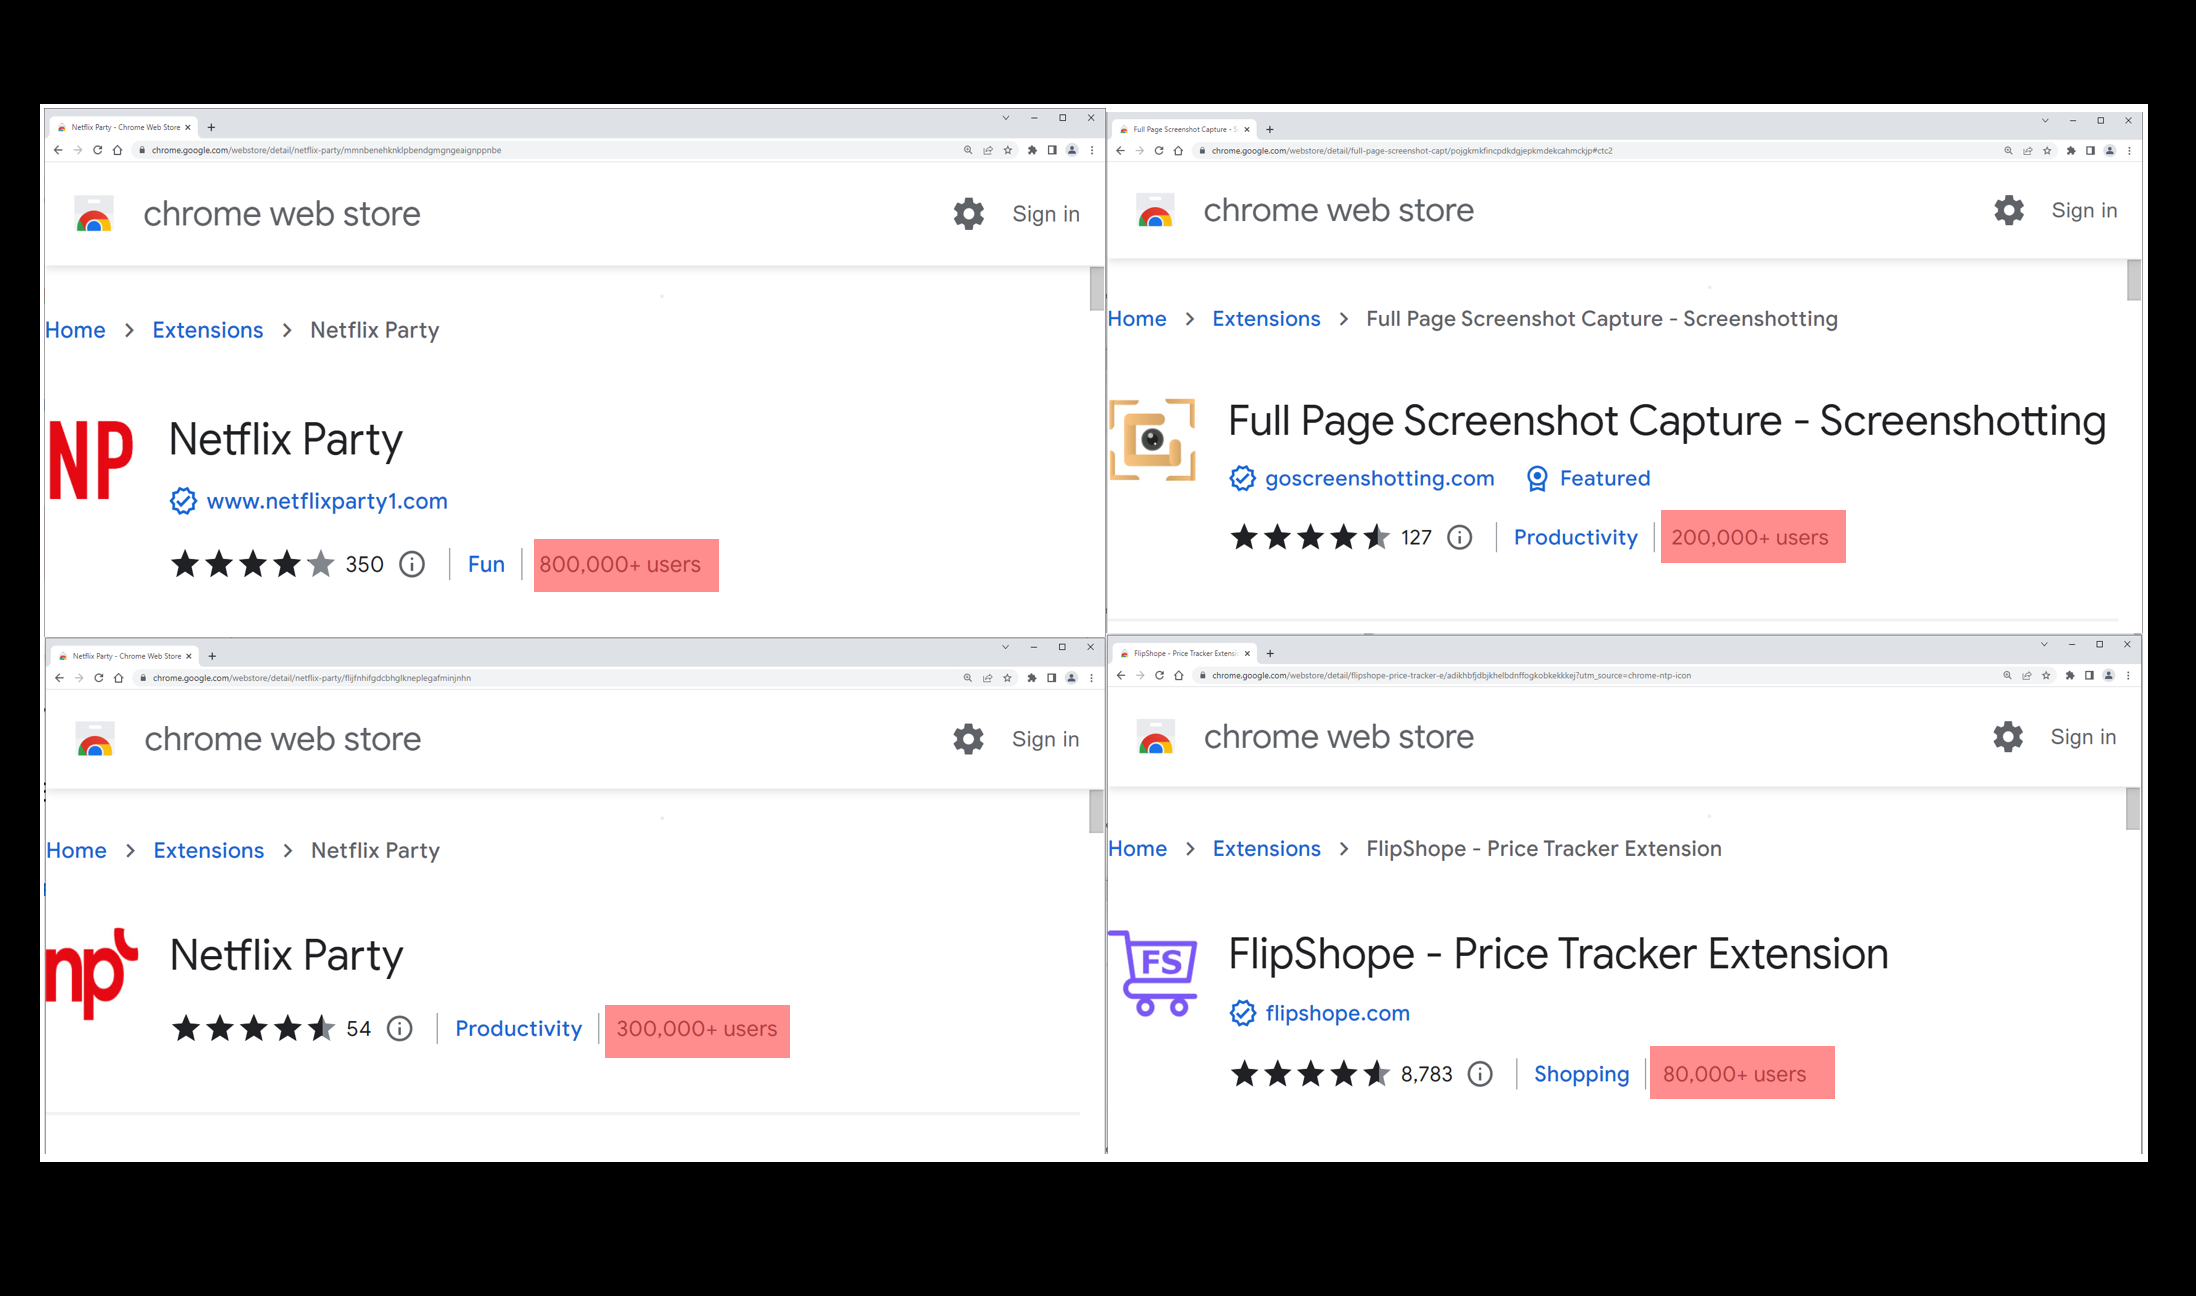Reload the Full Page Screenshot Capture page

coord(1159,151)
